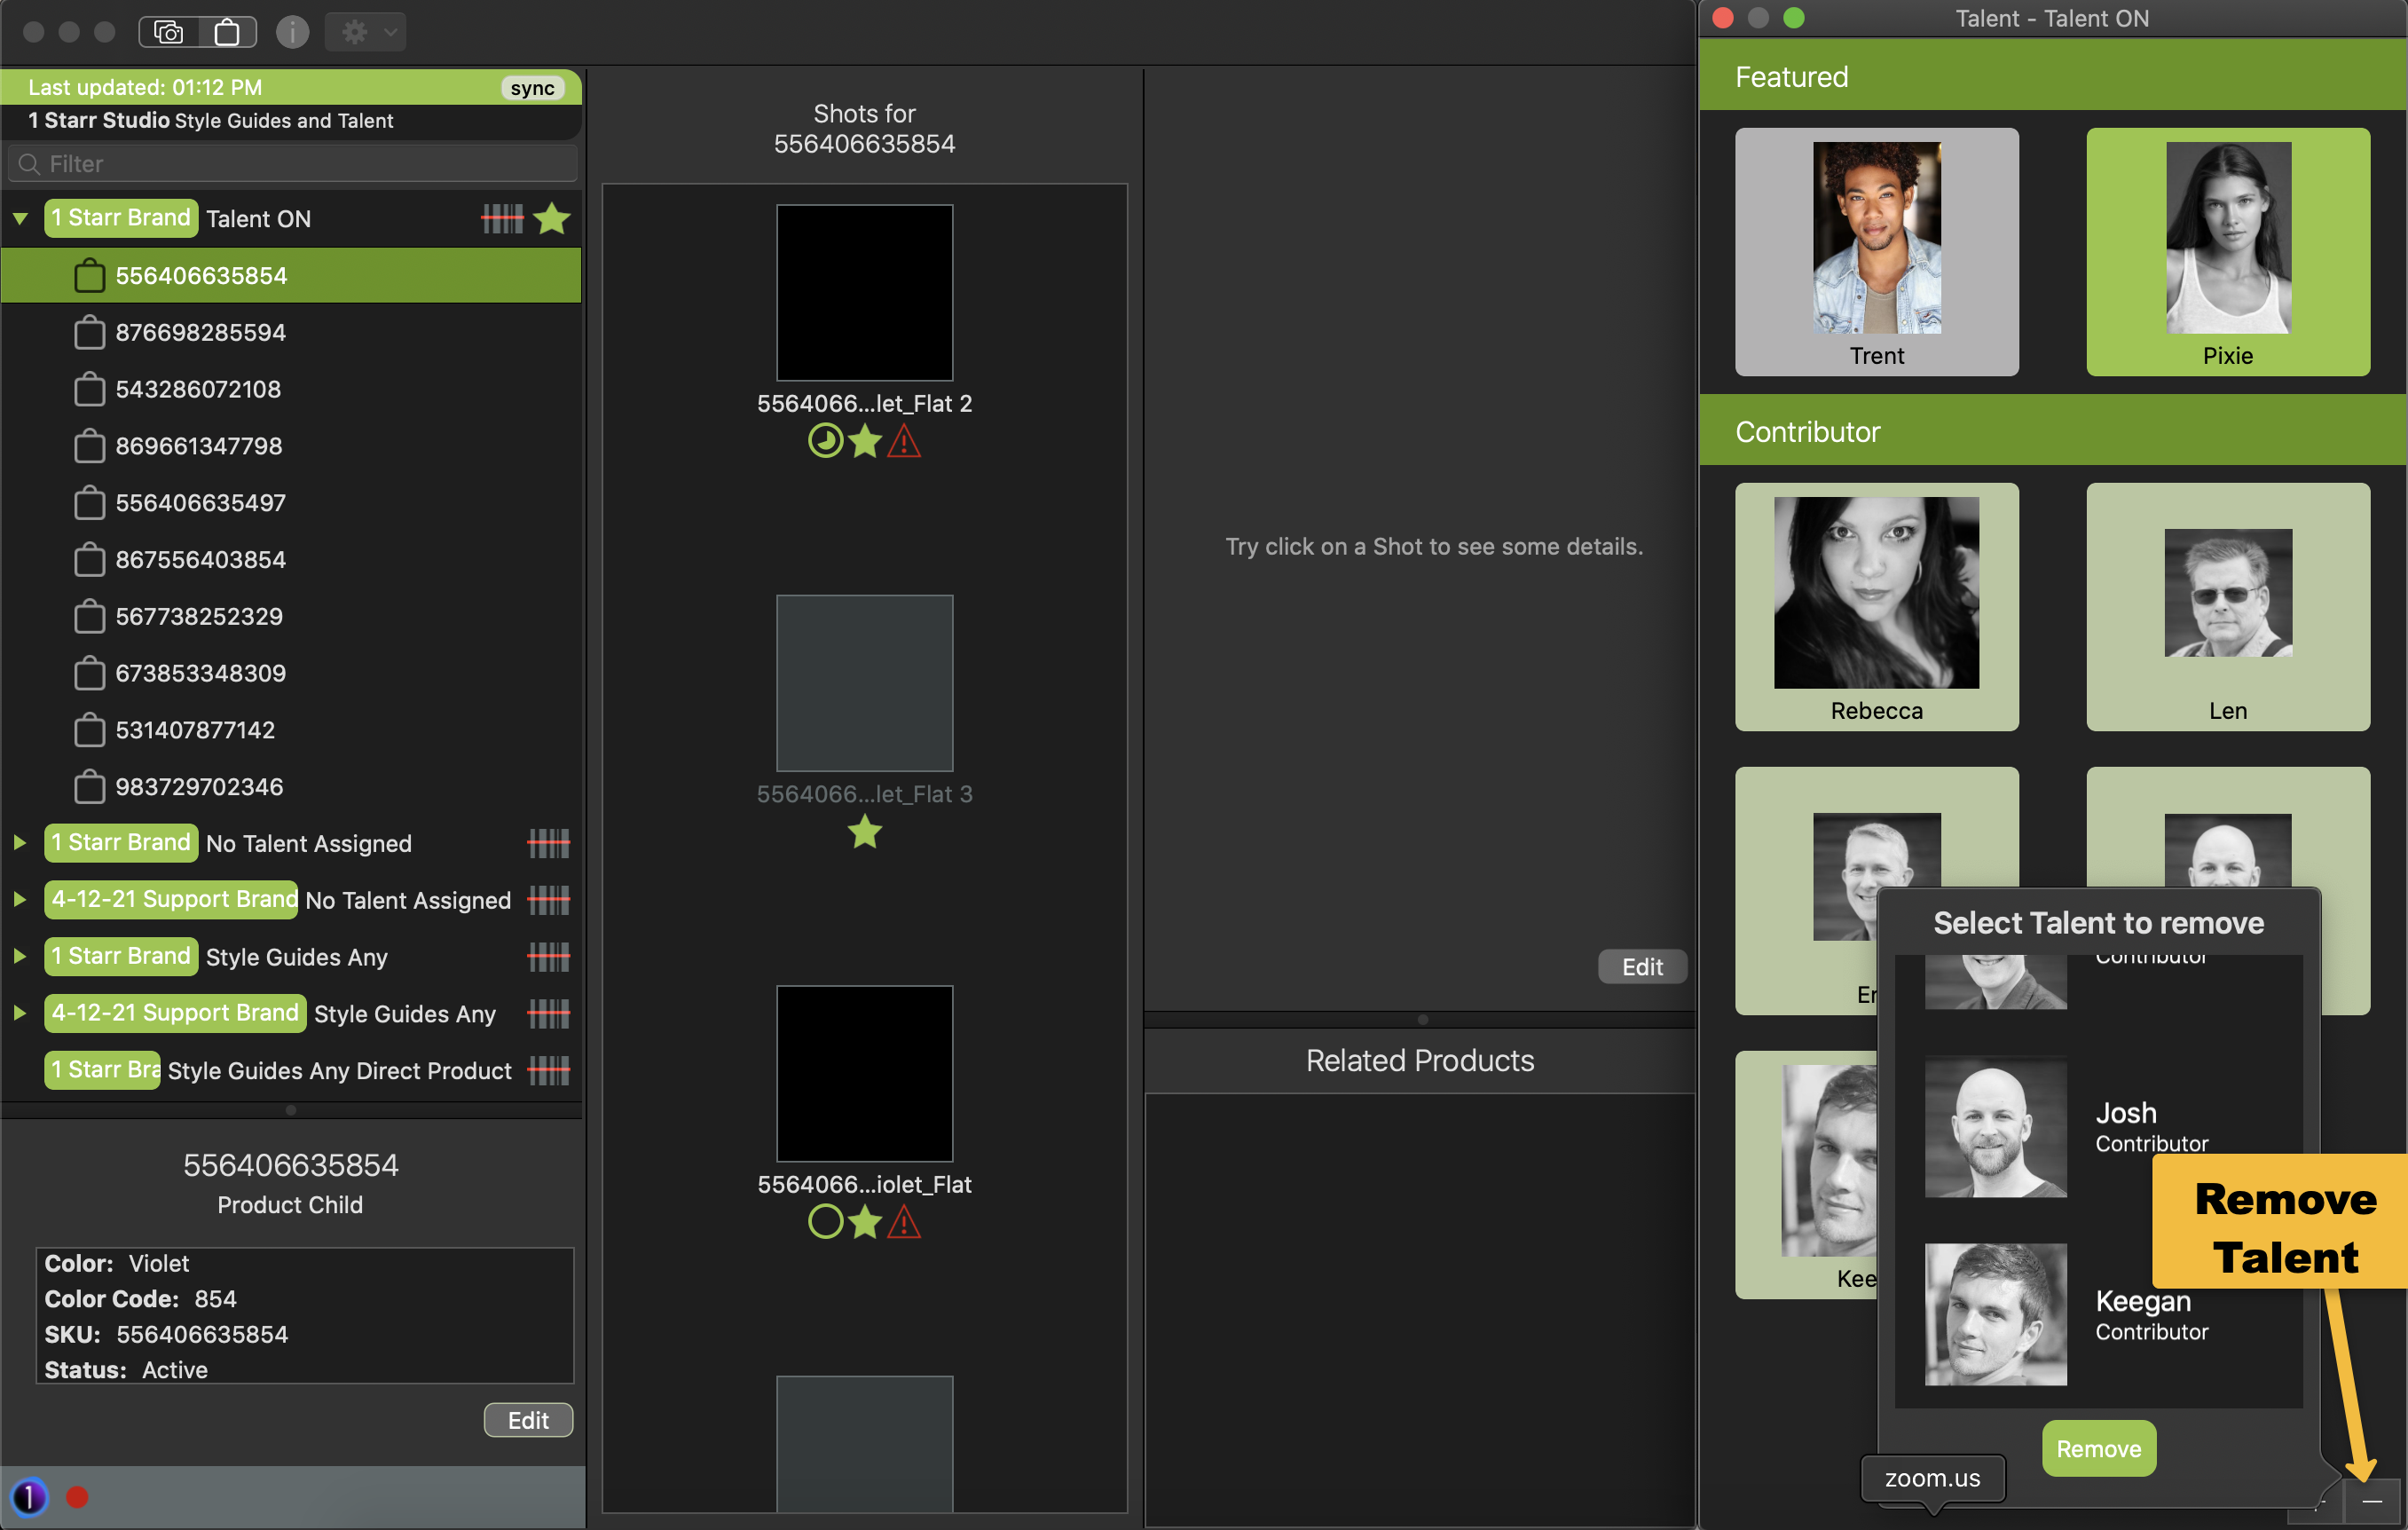Viewport: 2408px width, 1530px height.
Task: Click the red record dot icon
Action: tap(77, 1496)
